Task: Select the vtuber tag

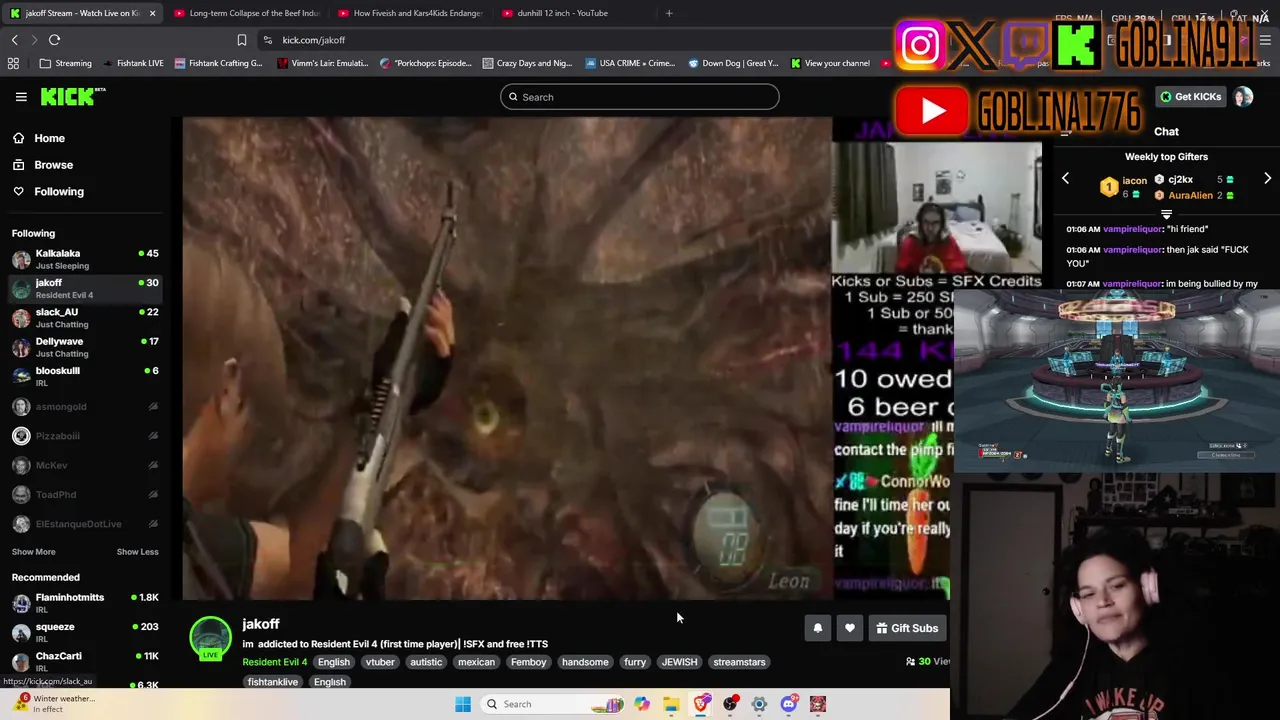Action: [x=380, y=662]
